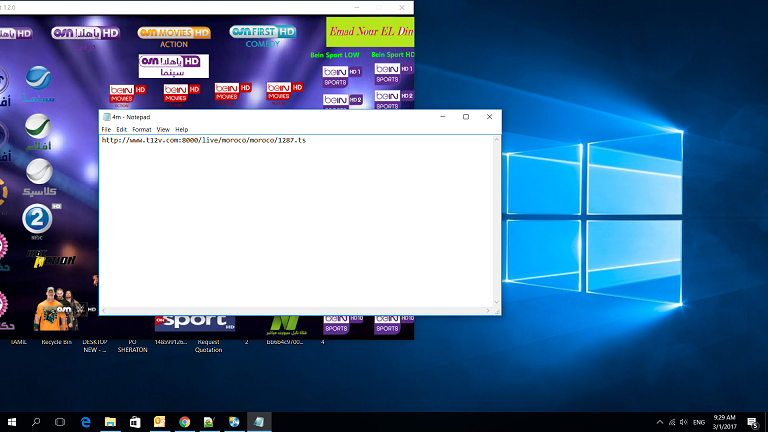Screen dimensions: 768x432
Task: Launch Microsoft Edge from the taskbar
Action: 86,422
